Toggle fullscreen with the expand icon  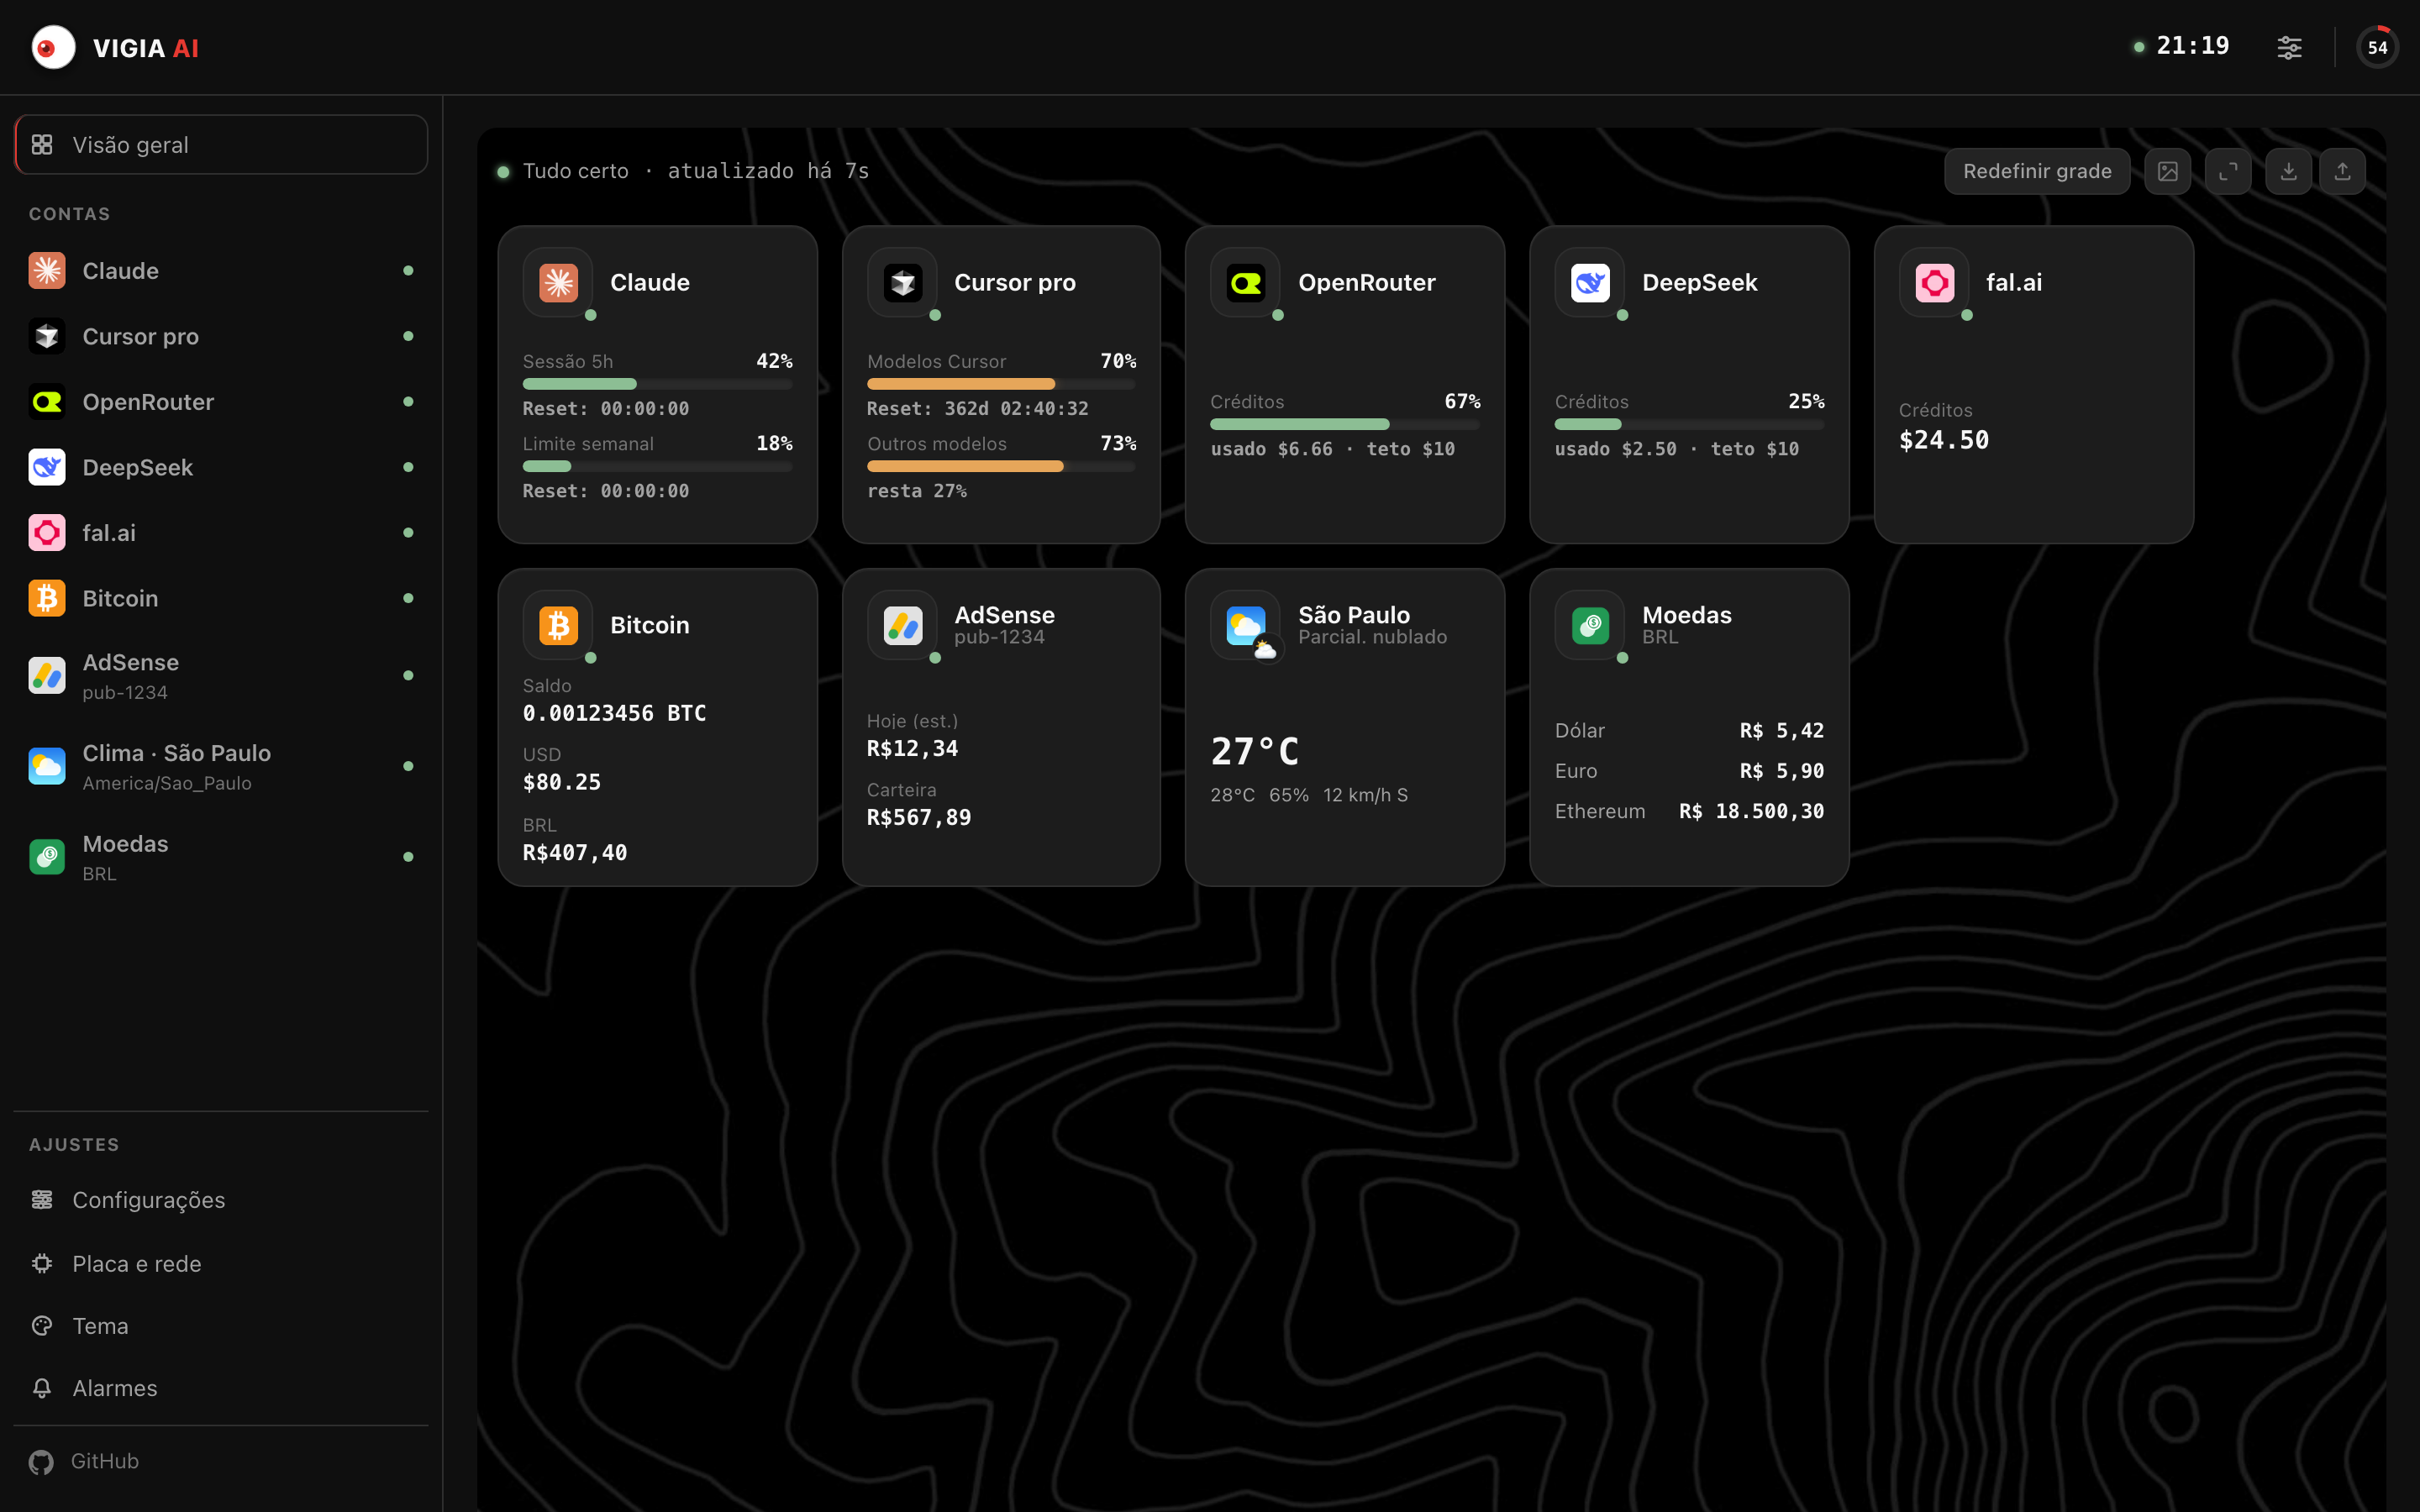tap(2228, 171)
